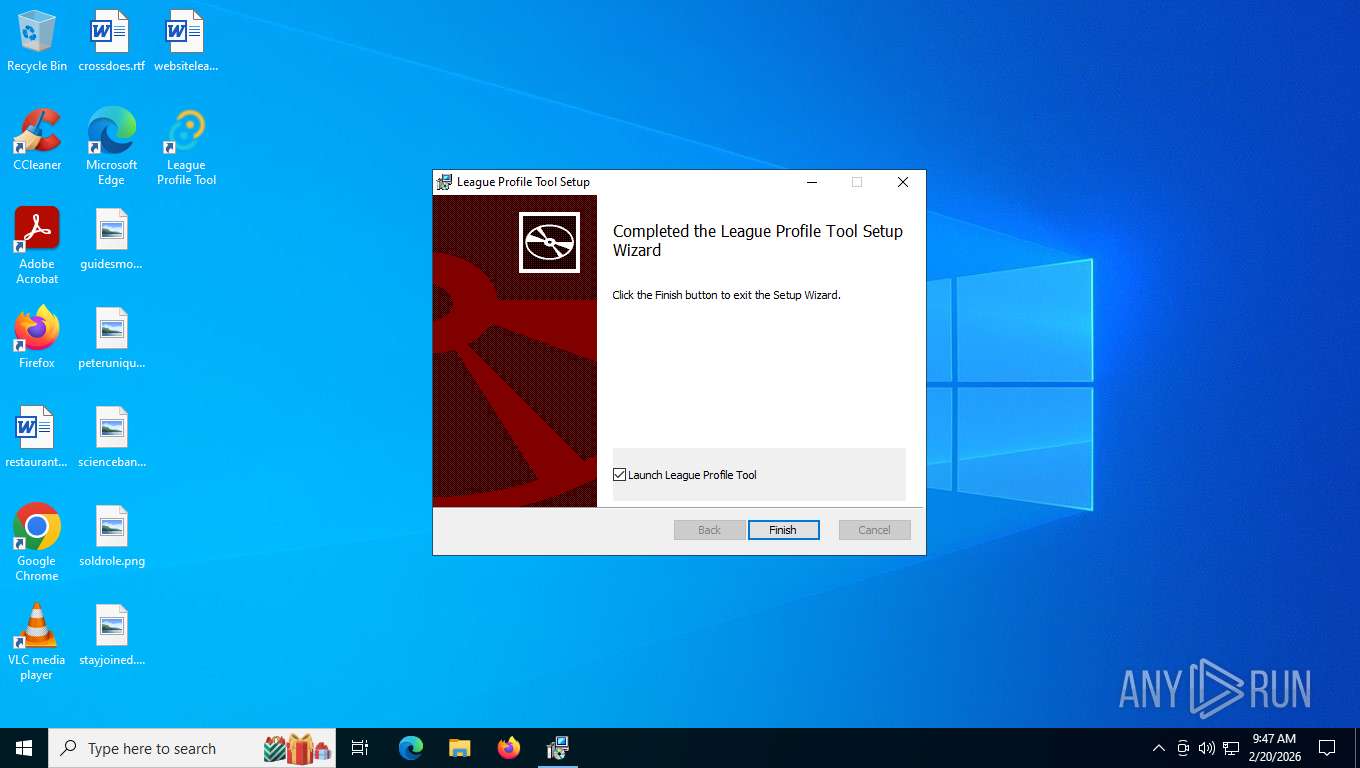Screen dimensions: 1360x768
Task: Select the peteruniqu... image file icon
Action: click(111, 338)
